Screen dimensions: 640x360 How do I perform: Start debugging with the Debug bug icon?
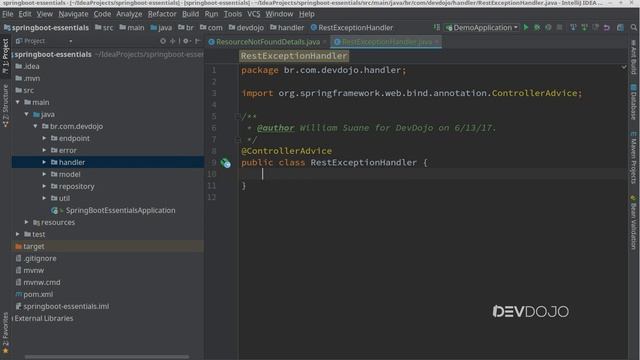[537, 27]
